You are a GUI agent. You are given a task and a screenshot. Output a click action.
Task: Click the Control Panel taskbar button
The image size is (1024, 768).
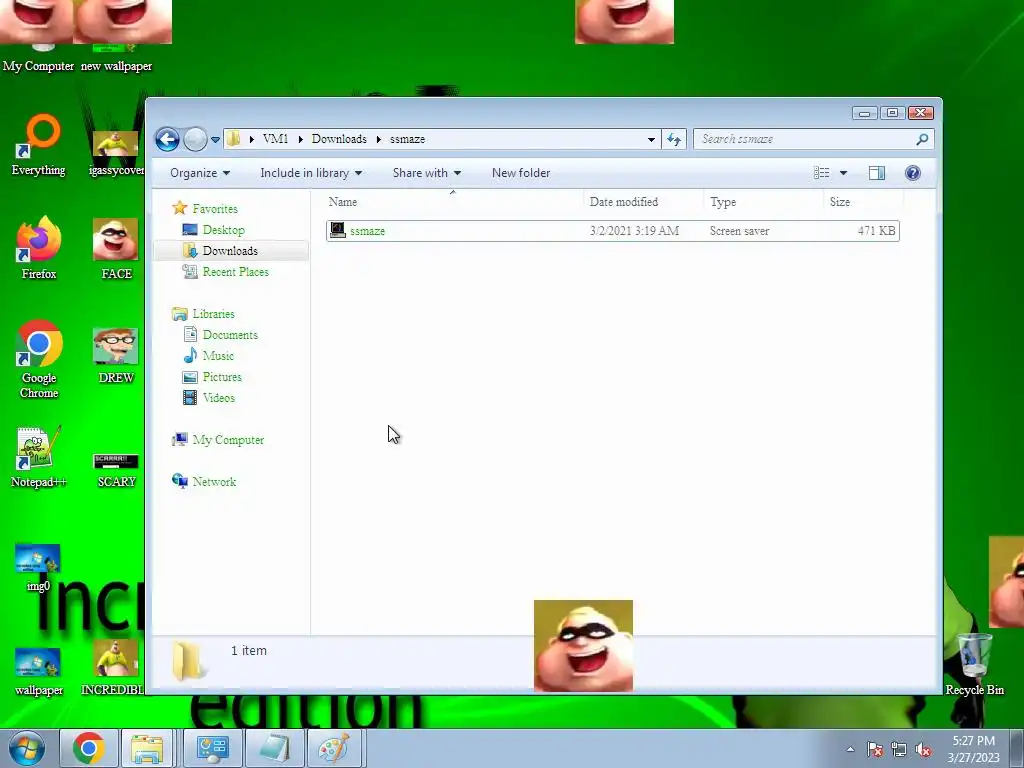212,748
